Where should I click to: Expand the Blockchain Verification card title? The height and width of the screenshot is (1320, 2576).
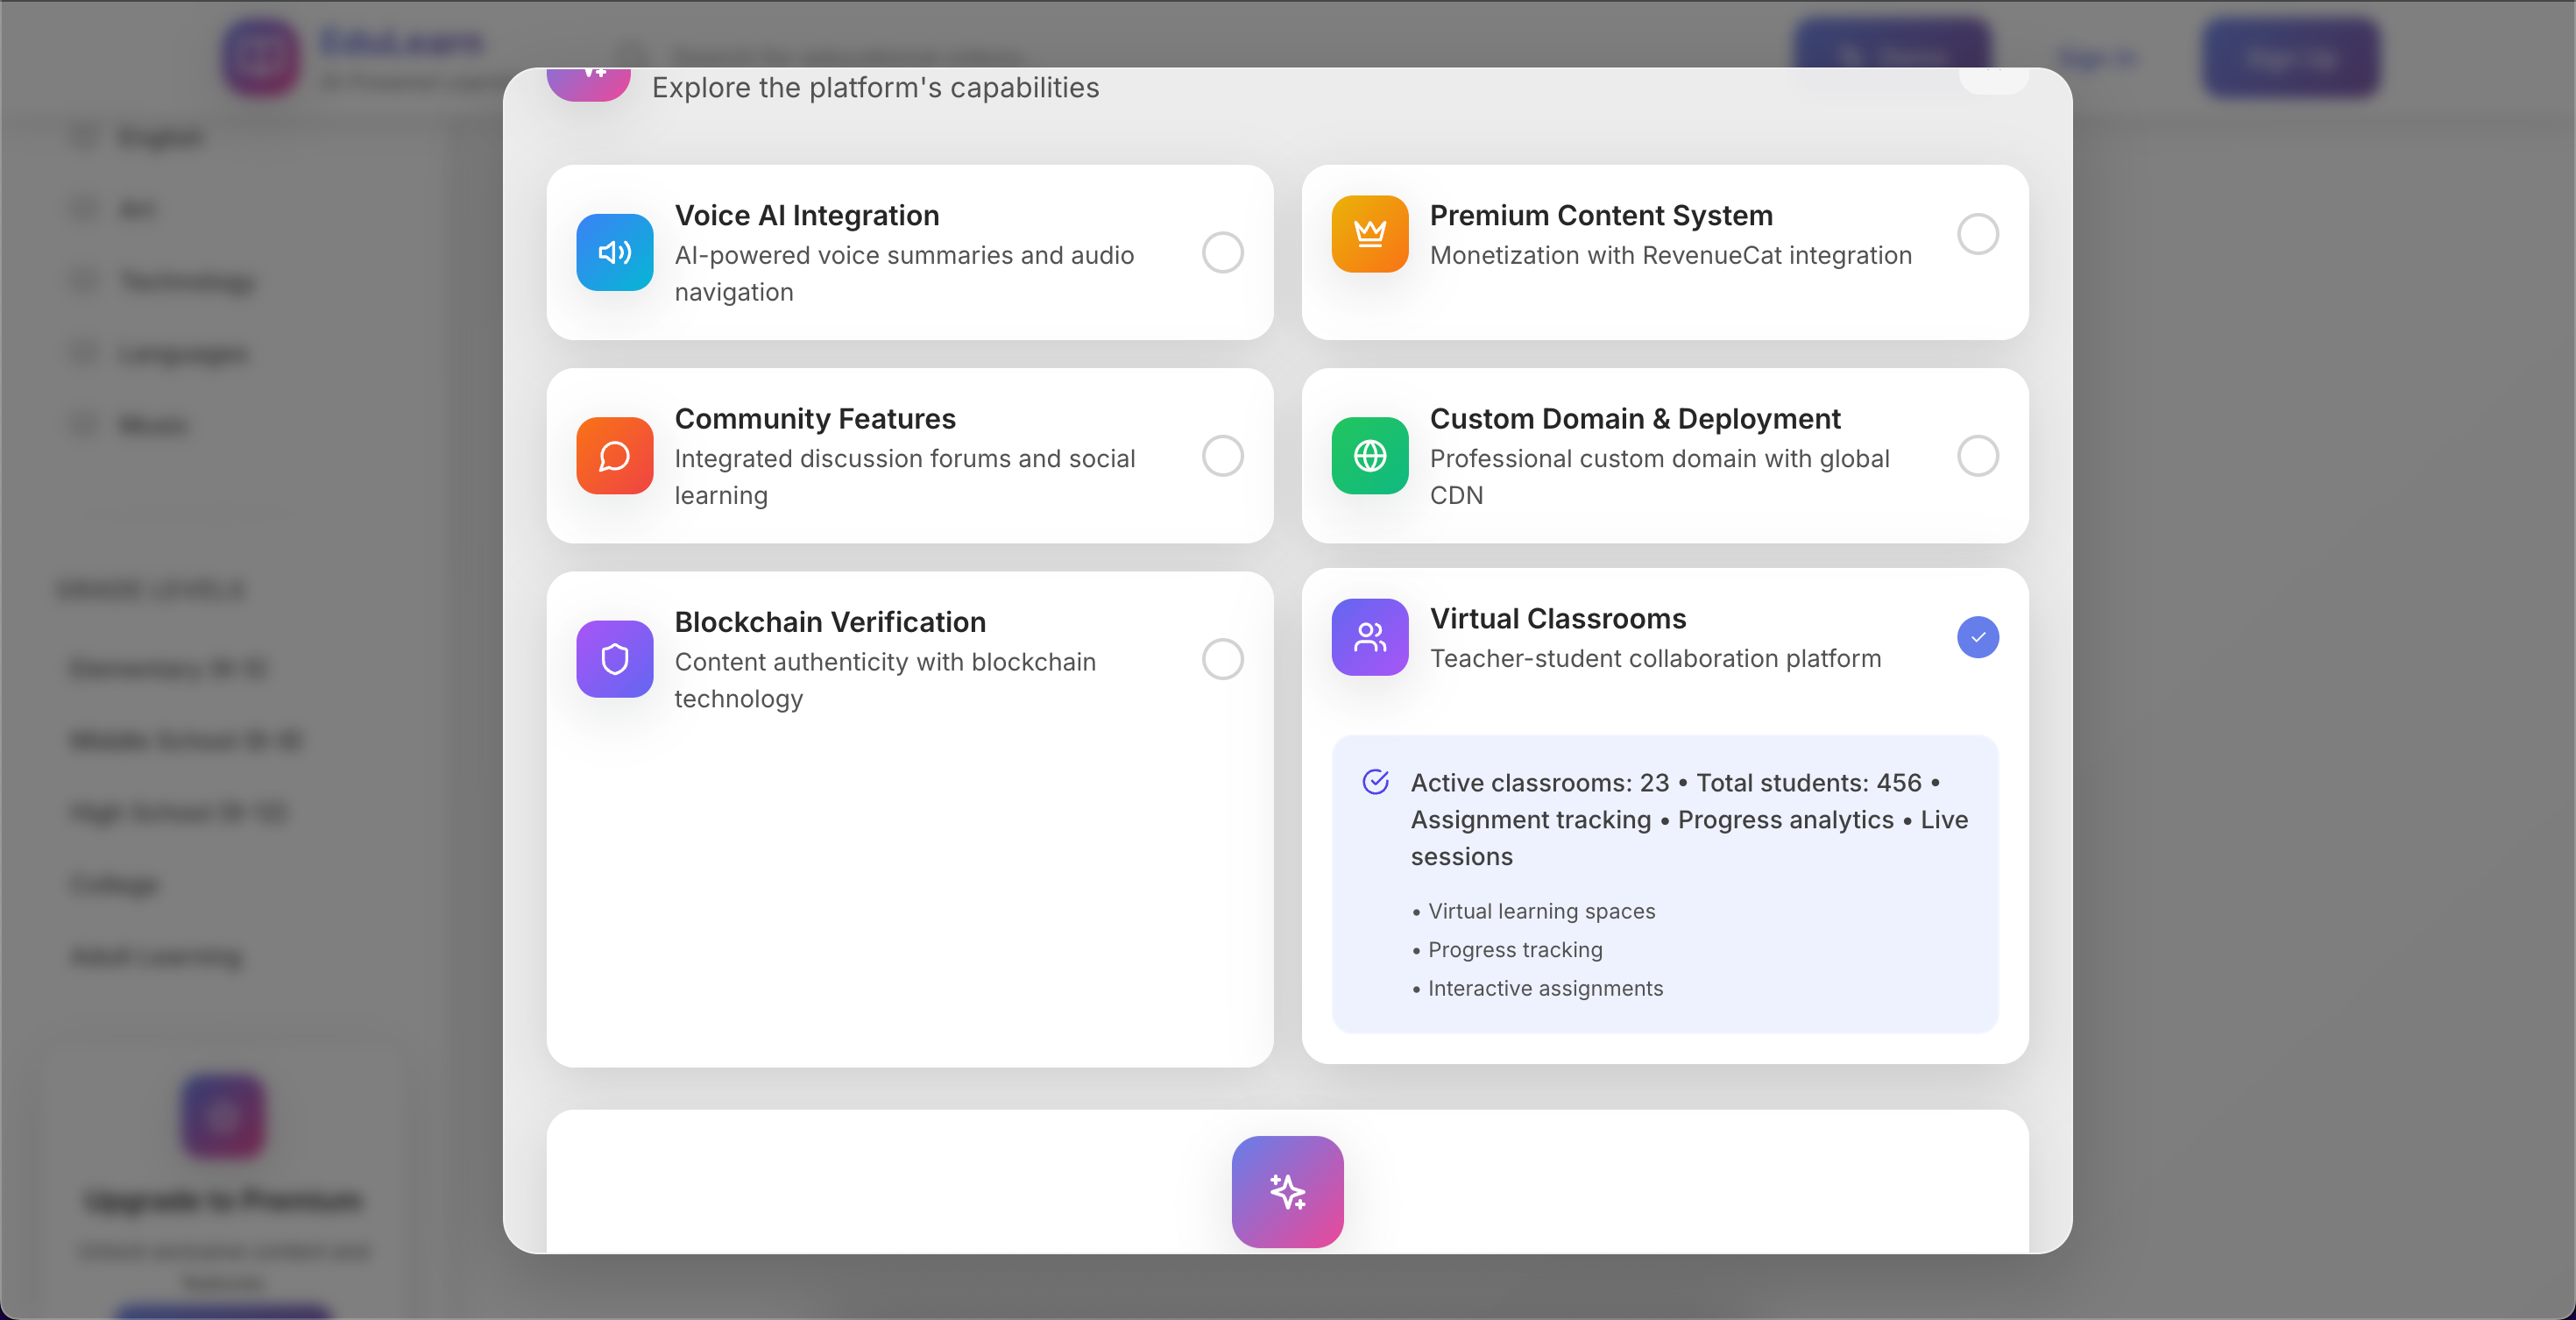[x=829, y=622]
